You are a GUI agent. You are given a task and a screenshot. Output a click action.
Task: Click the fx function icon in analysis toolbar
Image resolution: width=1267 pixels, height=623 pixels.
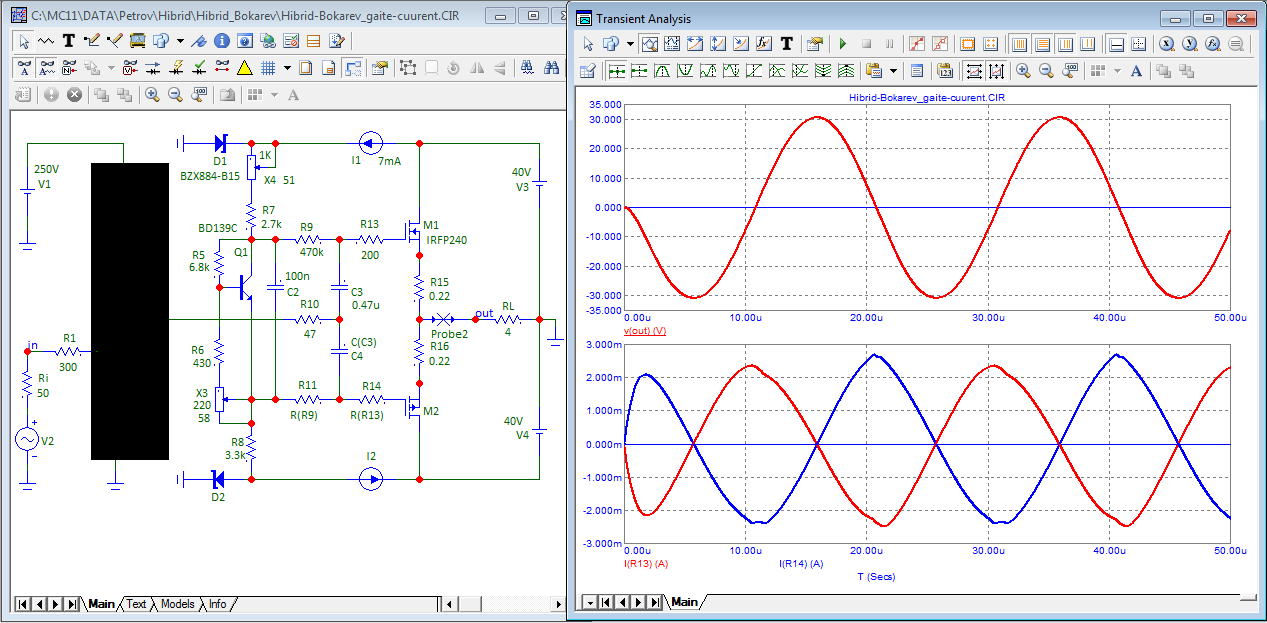click(x=763, y=44)
